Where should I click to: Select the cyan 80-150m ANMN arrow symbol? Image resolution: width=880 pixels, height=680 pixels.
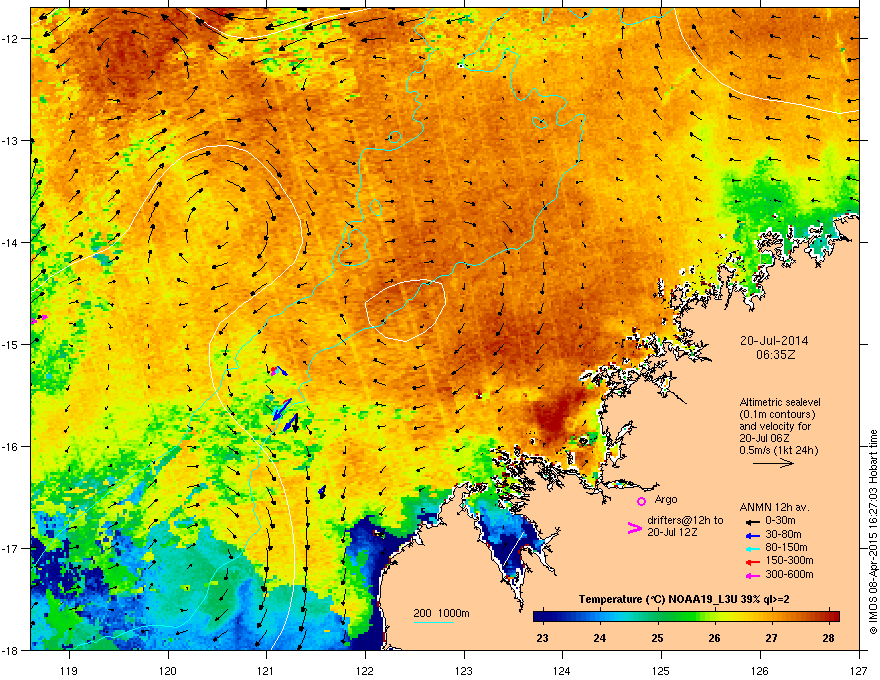[753, 548]
